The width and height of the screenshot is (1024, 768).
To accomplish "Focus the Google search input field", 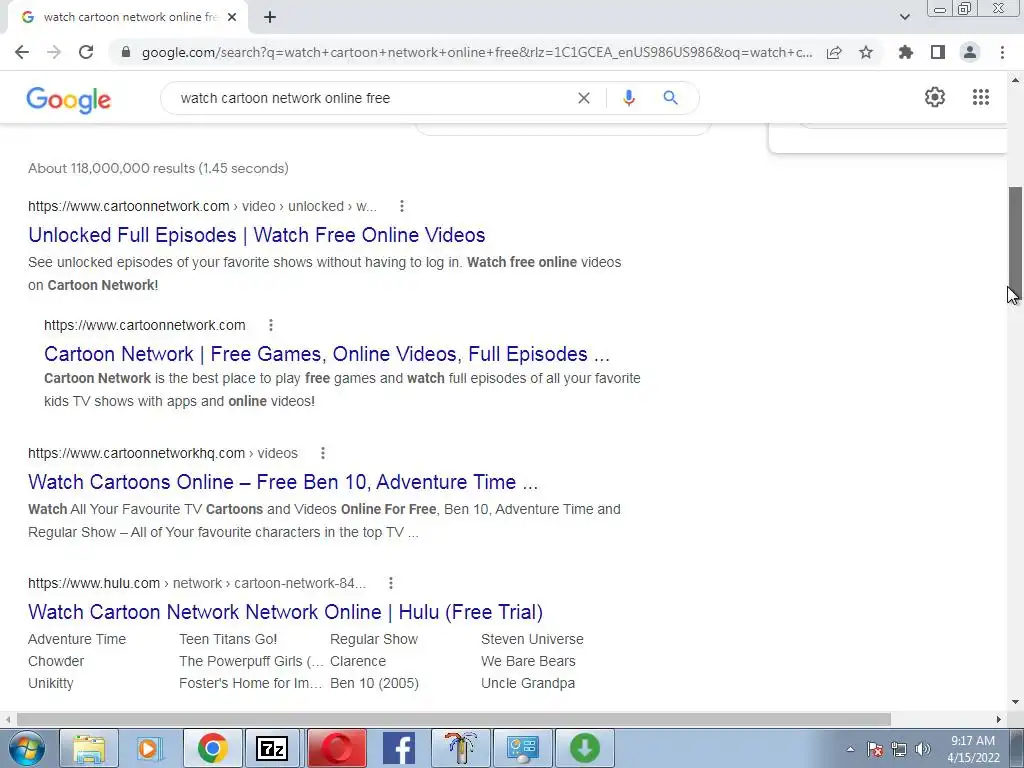I will coord(372,98).
